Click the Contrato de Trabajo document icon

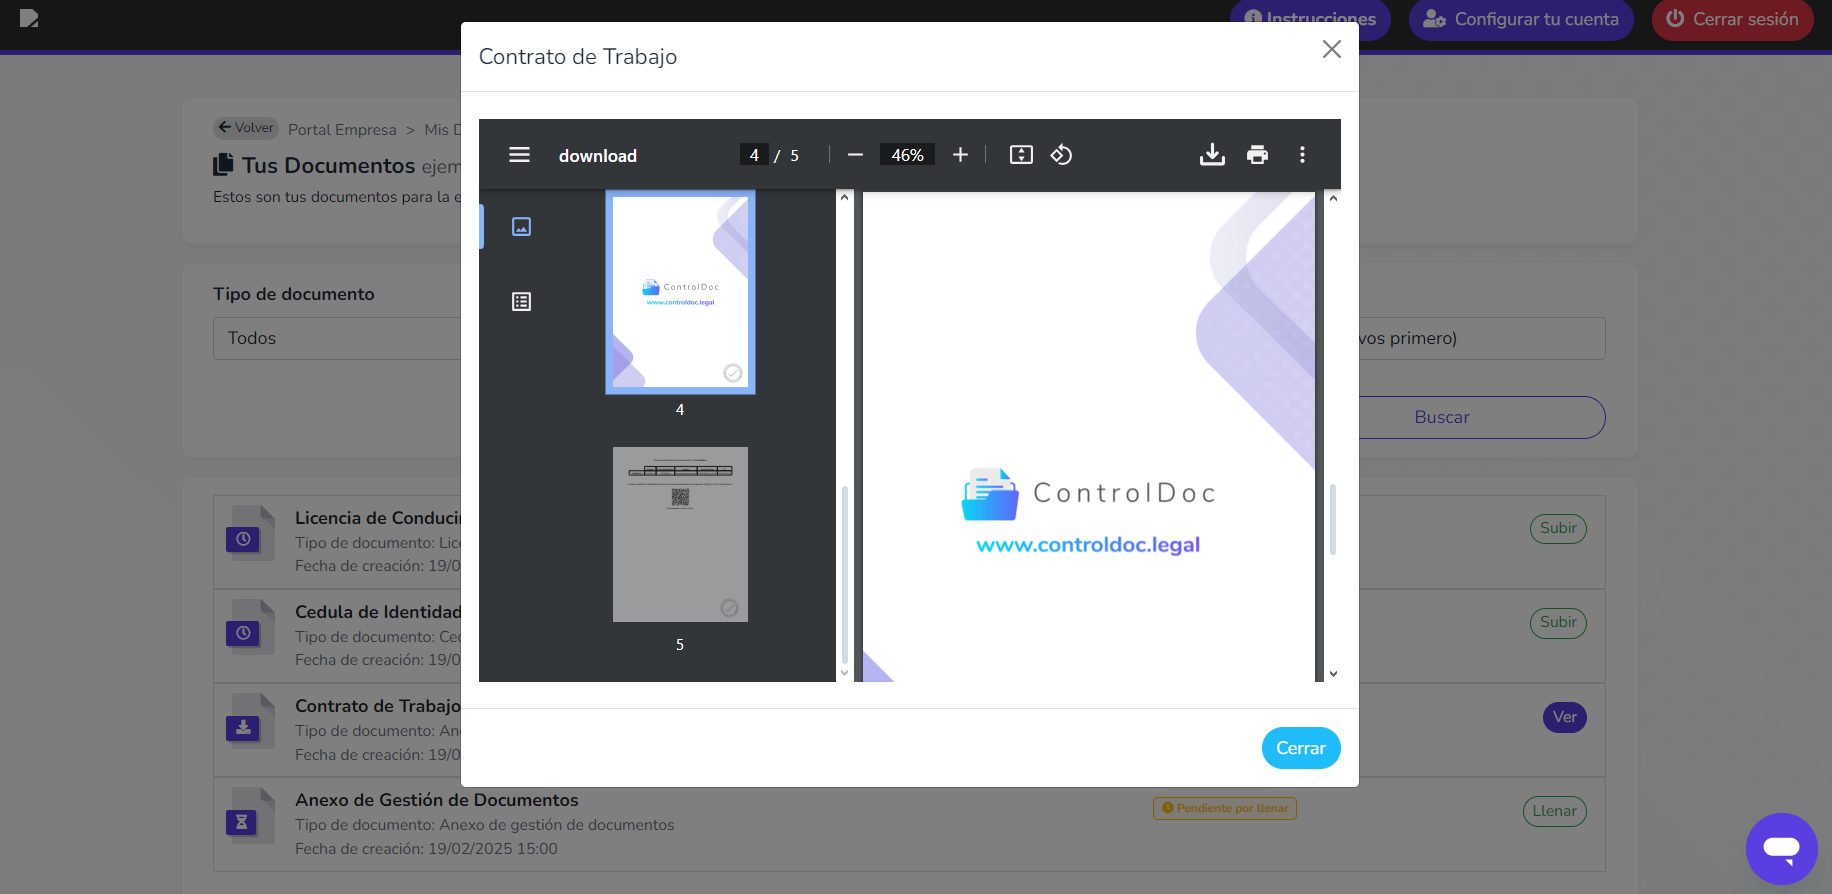250,720
